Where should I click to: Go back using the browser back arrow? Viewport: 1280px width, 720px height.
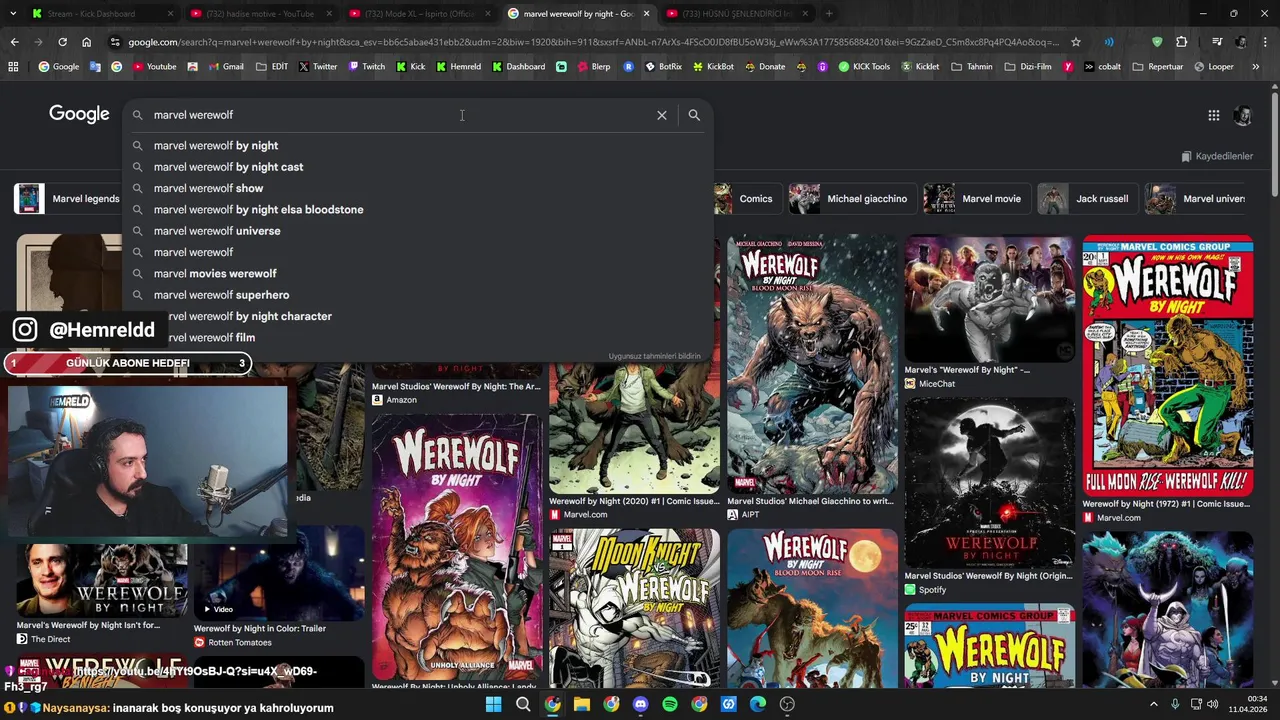click(x=14, y=42)
